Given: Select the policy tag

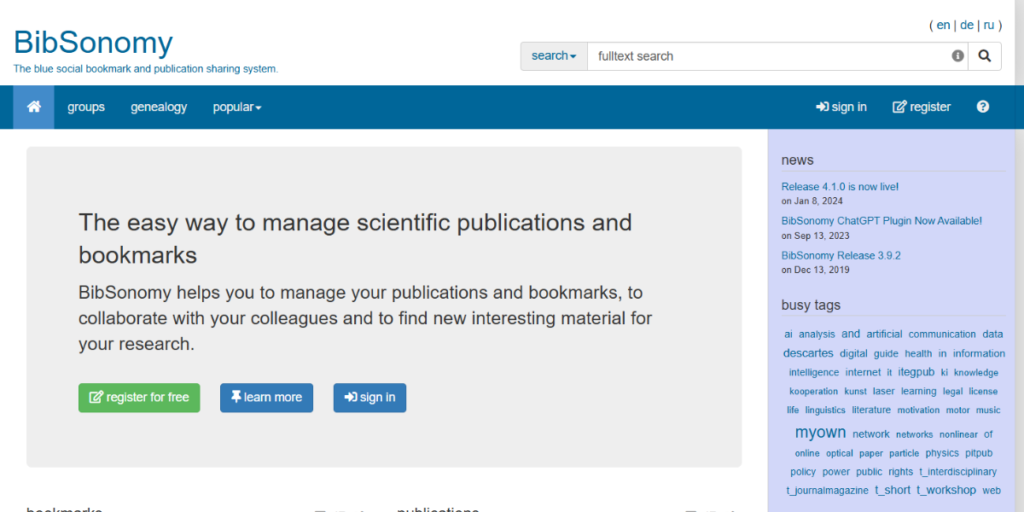Looking at the screenshot, I should 803,472.
